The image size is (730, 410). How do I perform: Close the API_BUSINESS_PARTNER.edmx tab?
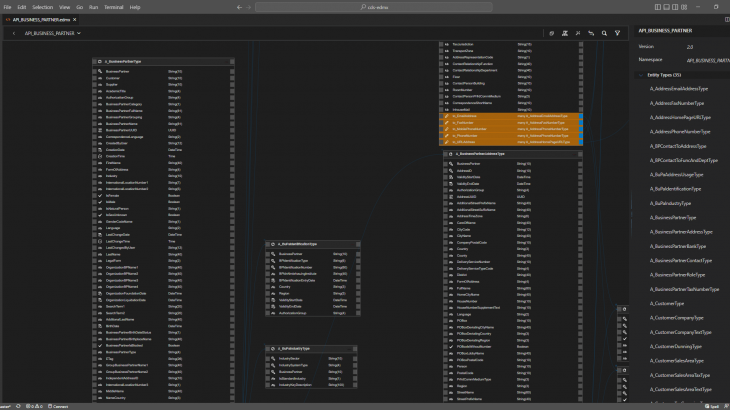tap(74, 20)
